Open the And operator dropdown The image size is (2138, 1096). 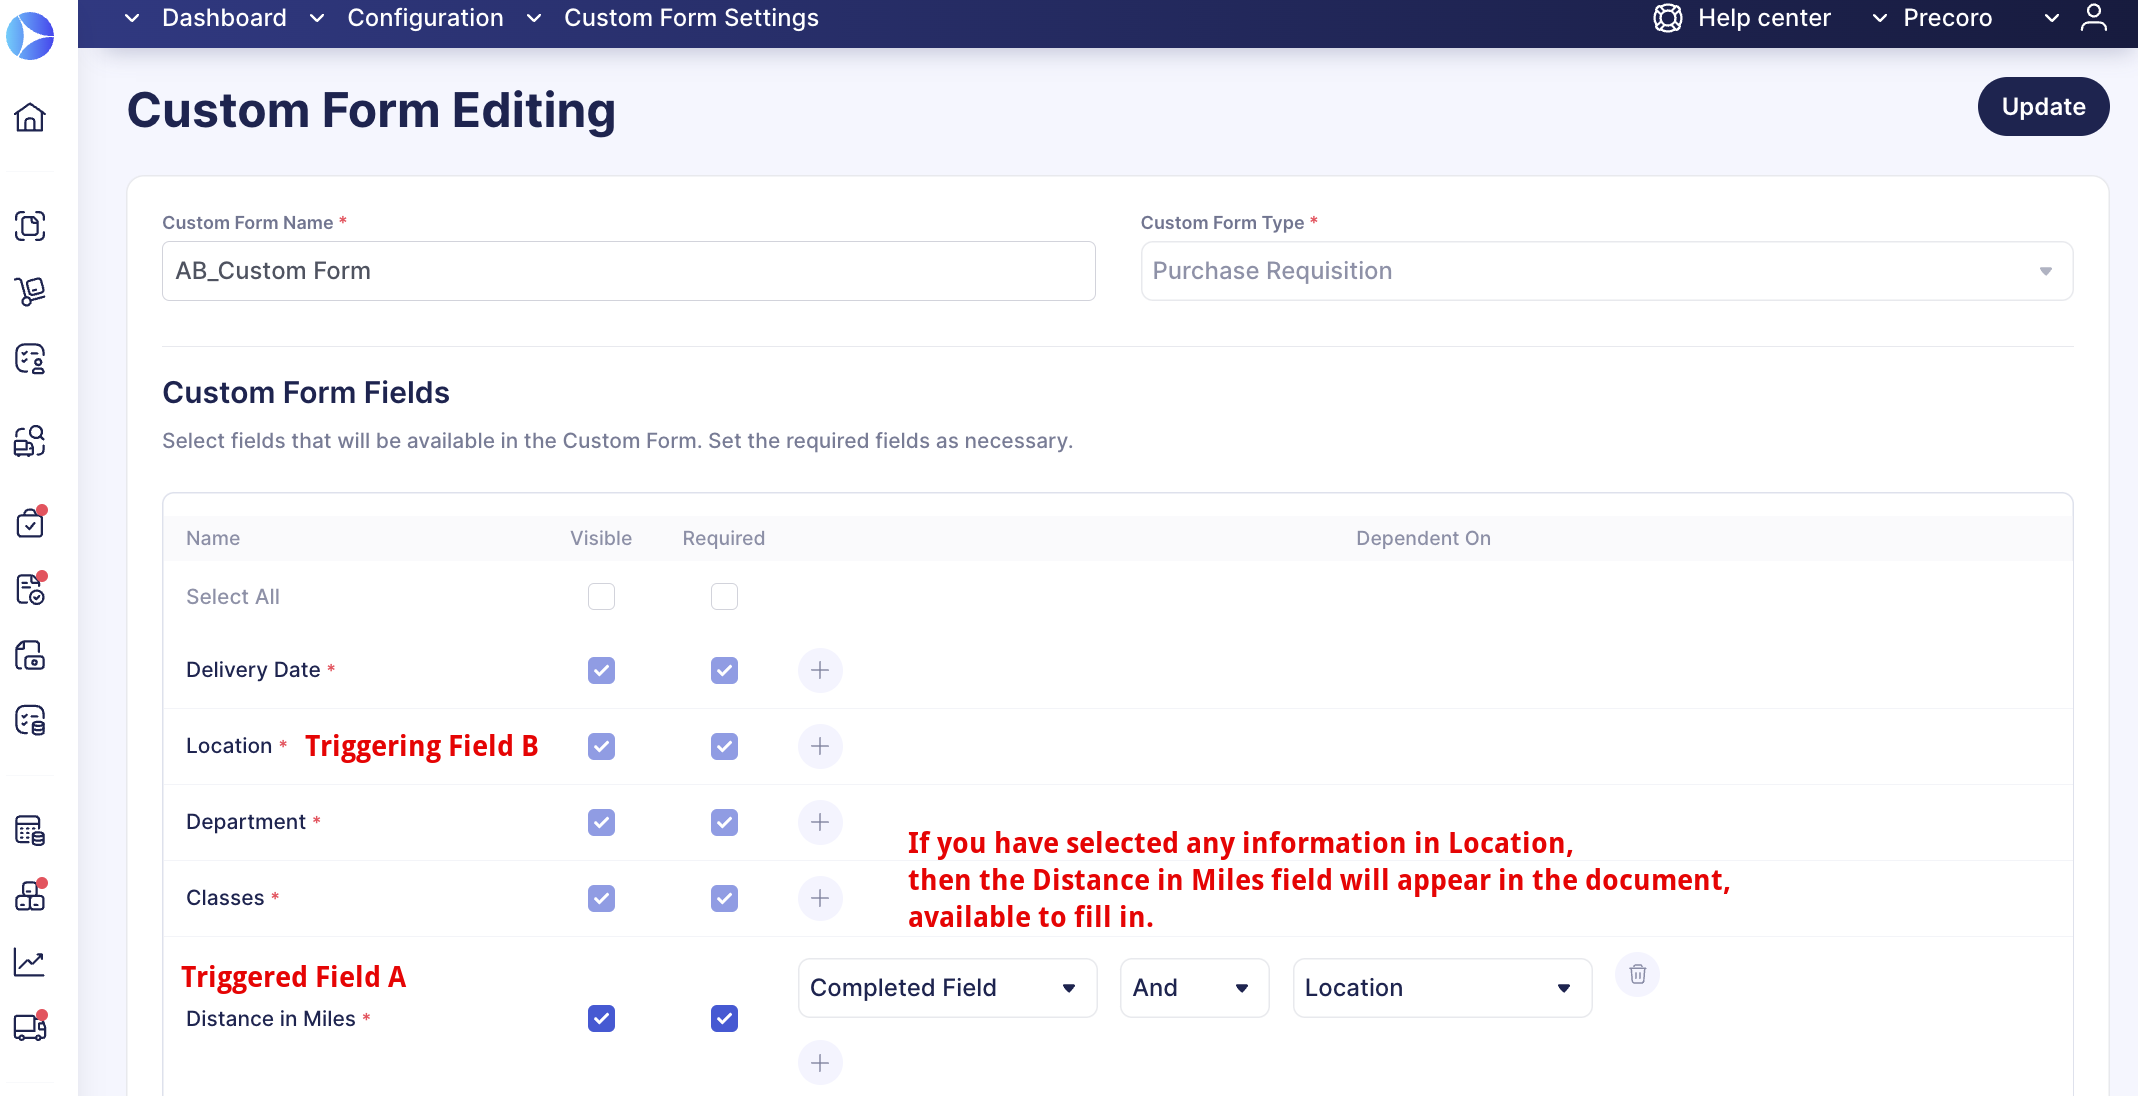coord(1194,988)
